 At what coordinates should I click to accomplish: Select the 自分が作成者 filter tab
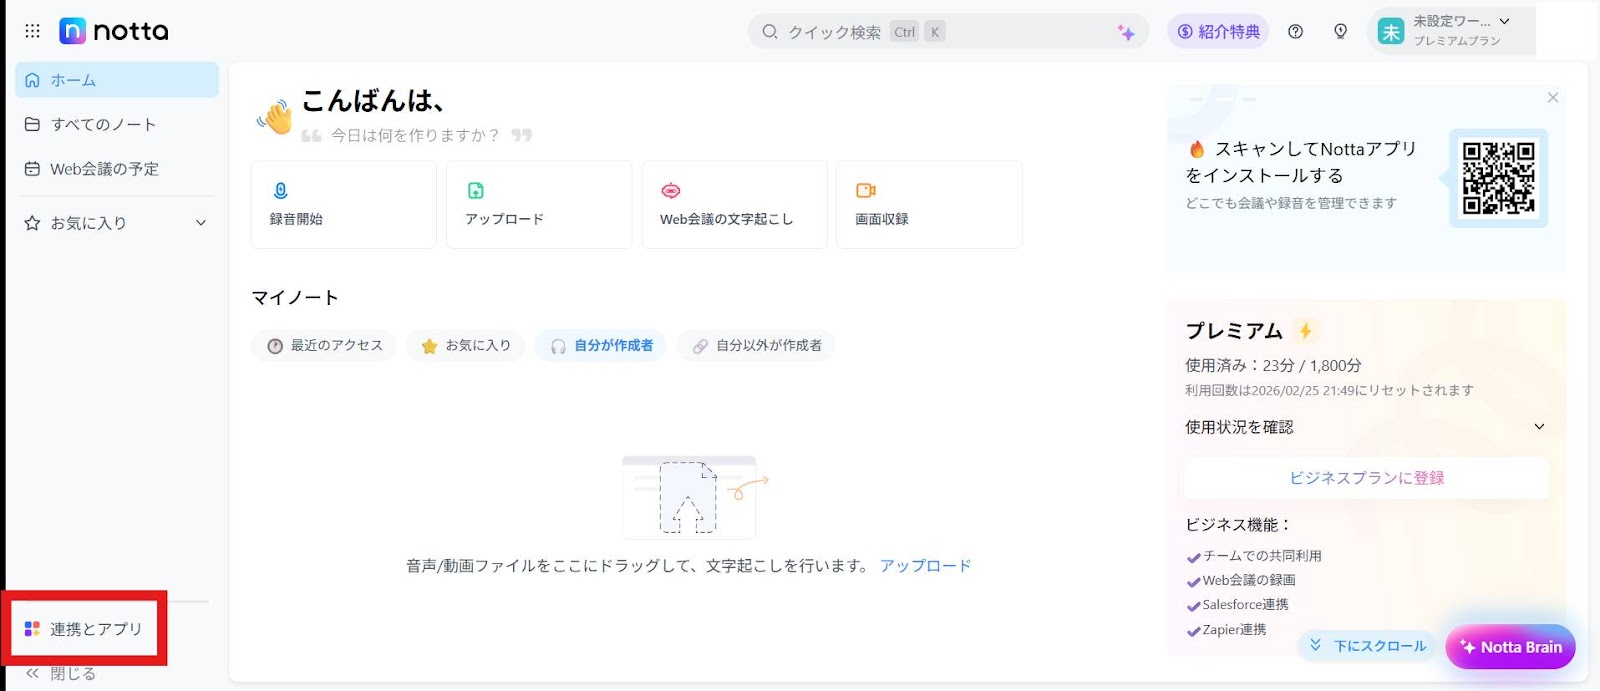[x=601, y=346]
